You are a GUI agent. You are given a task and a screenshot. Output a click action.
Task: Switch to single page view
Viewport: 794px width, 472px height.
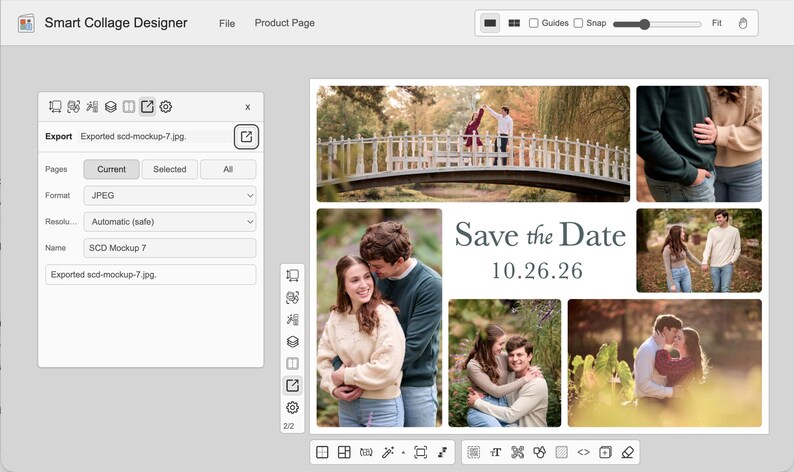click(x=490, y=23)
